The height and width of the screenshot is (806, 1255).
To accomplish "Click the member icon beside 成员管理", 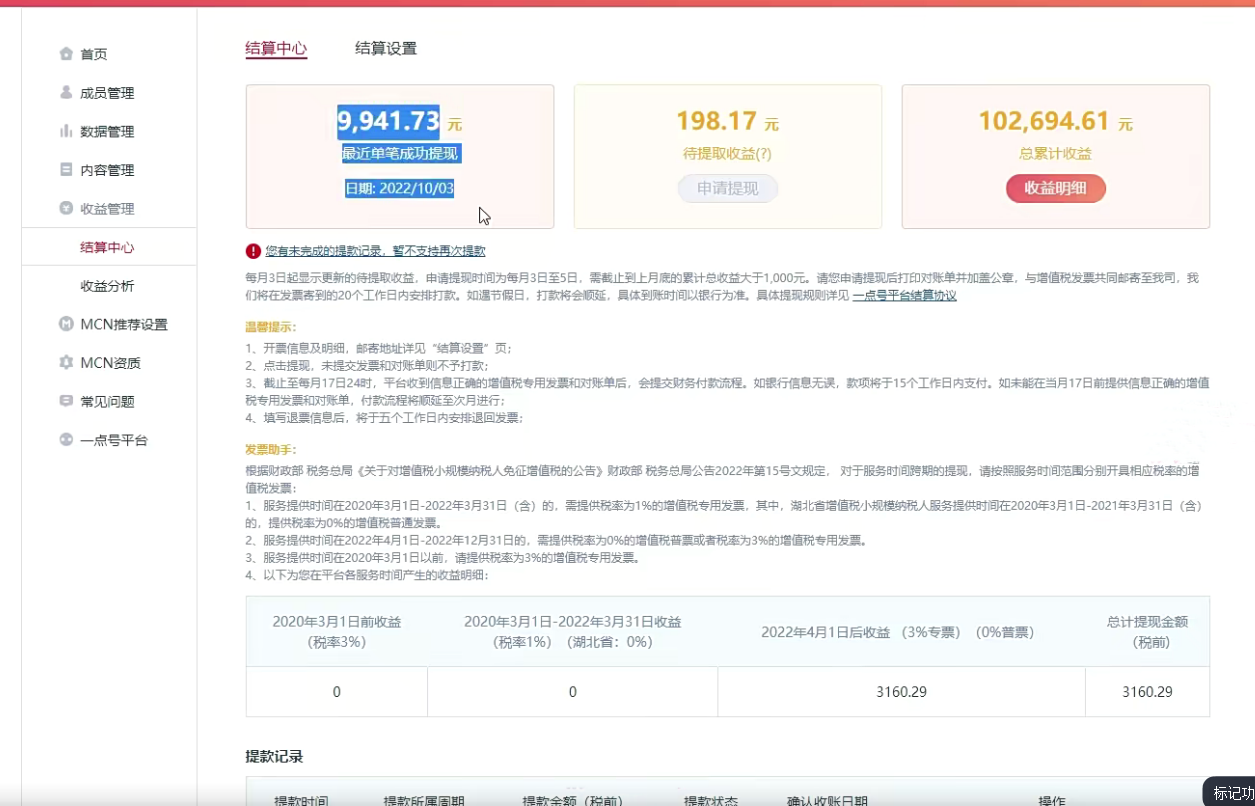I will (66, 93).
